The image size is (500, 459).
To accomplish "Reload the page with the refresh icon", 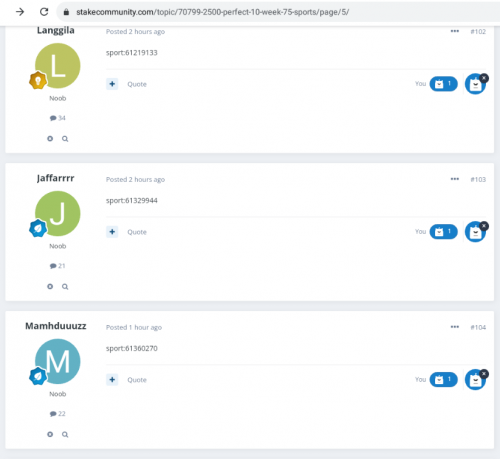I will pyautogui.click(x=44, y=12).
